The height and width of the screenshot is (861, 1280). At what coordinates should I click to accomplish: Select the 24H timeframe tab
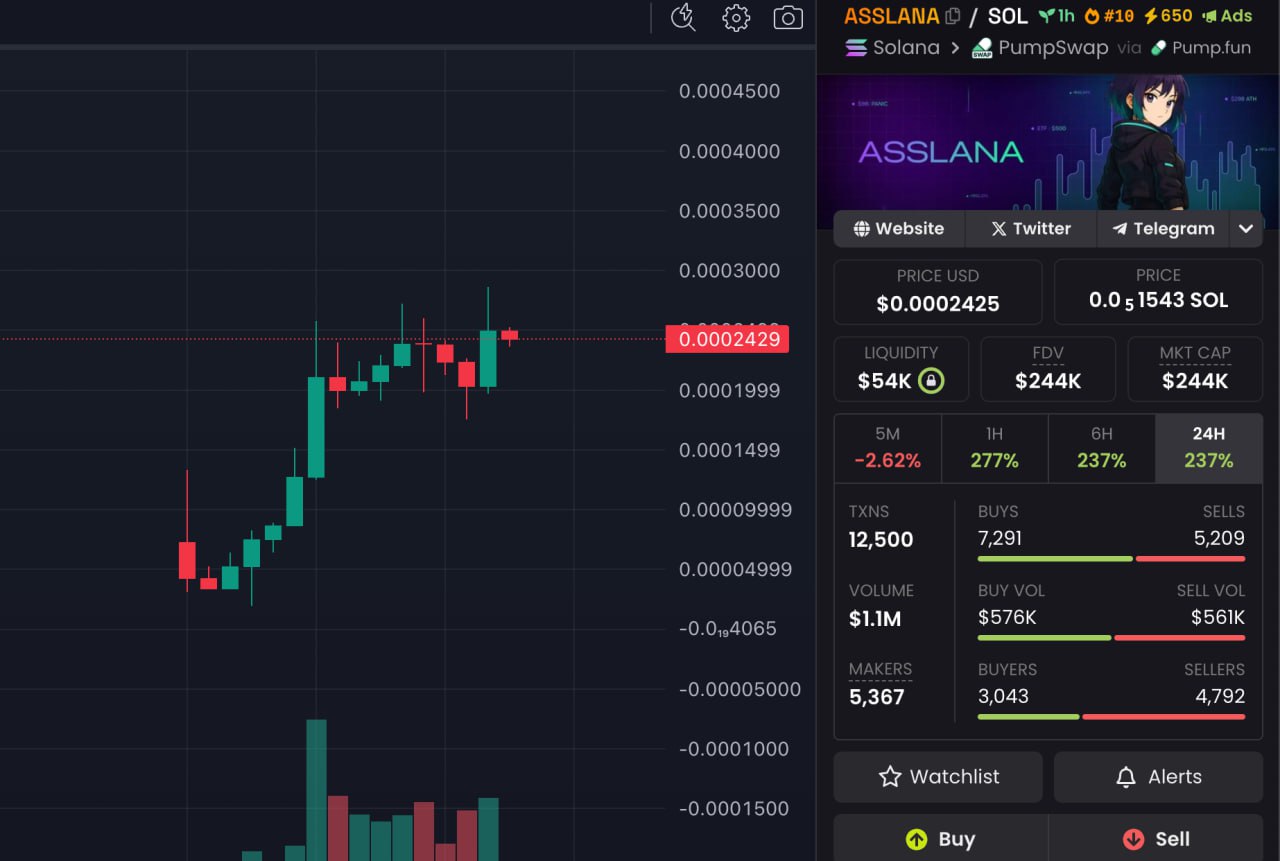(1209, 448)
